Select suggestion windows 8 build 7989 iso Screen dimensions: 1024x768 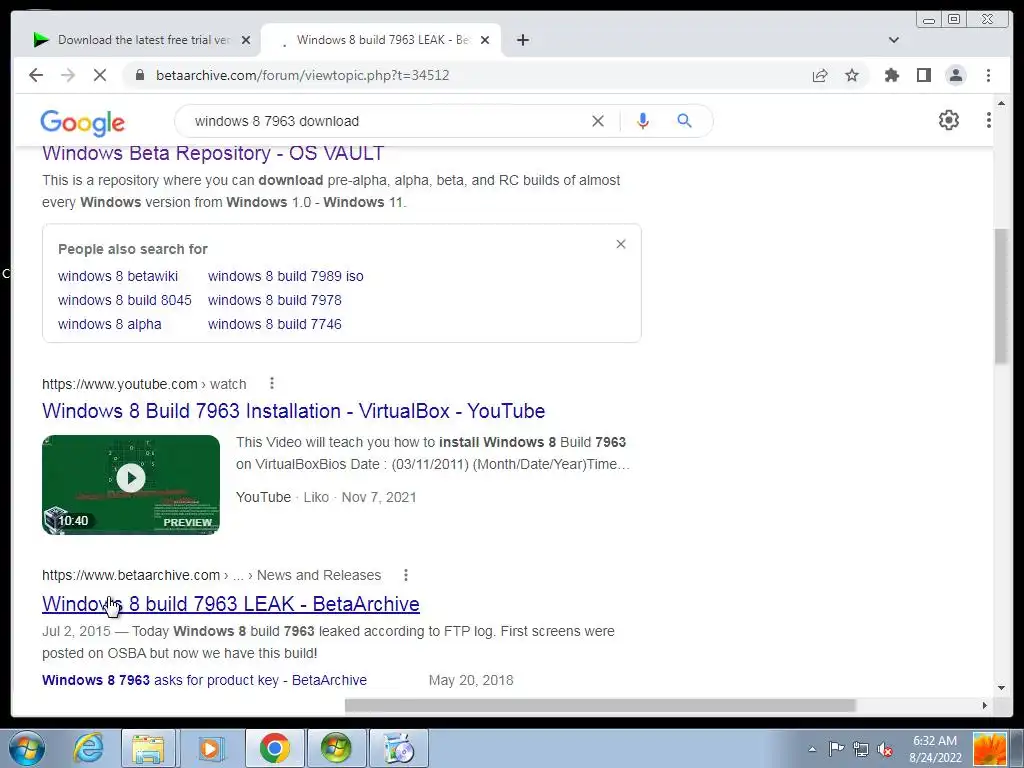[x=285, y=276]
